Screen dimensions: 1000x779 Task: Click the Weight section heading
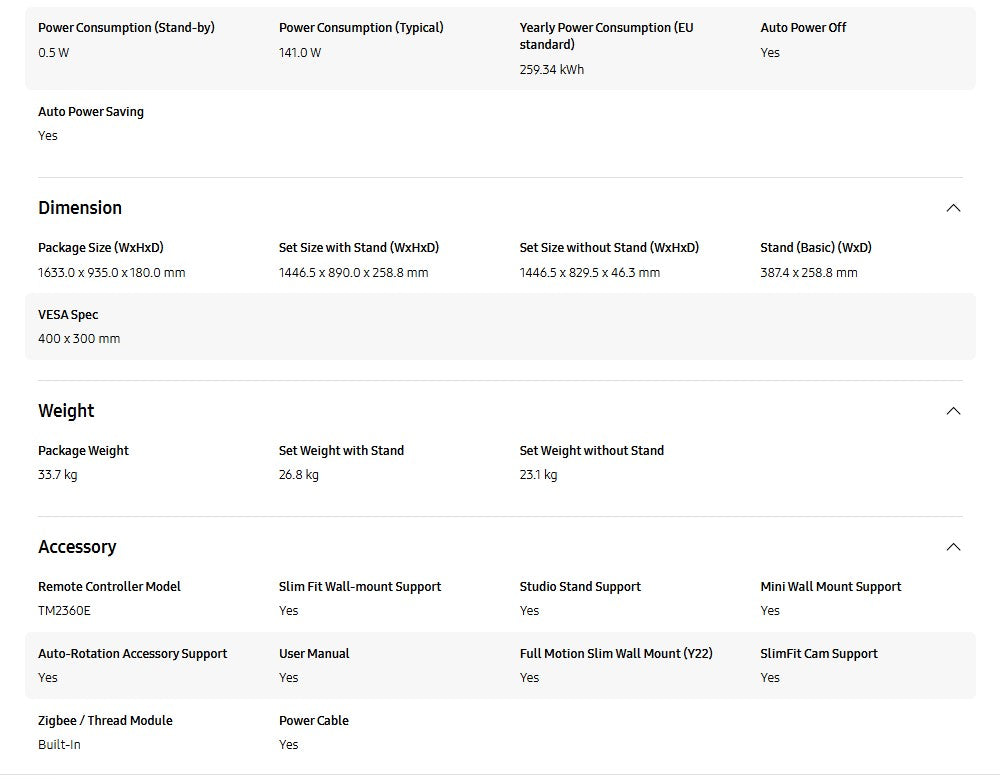[66, 411]
